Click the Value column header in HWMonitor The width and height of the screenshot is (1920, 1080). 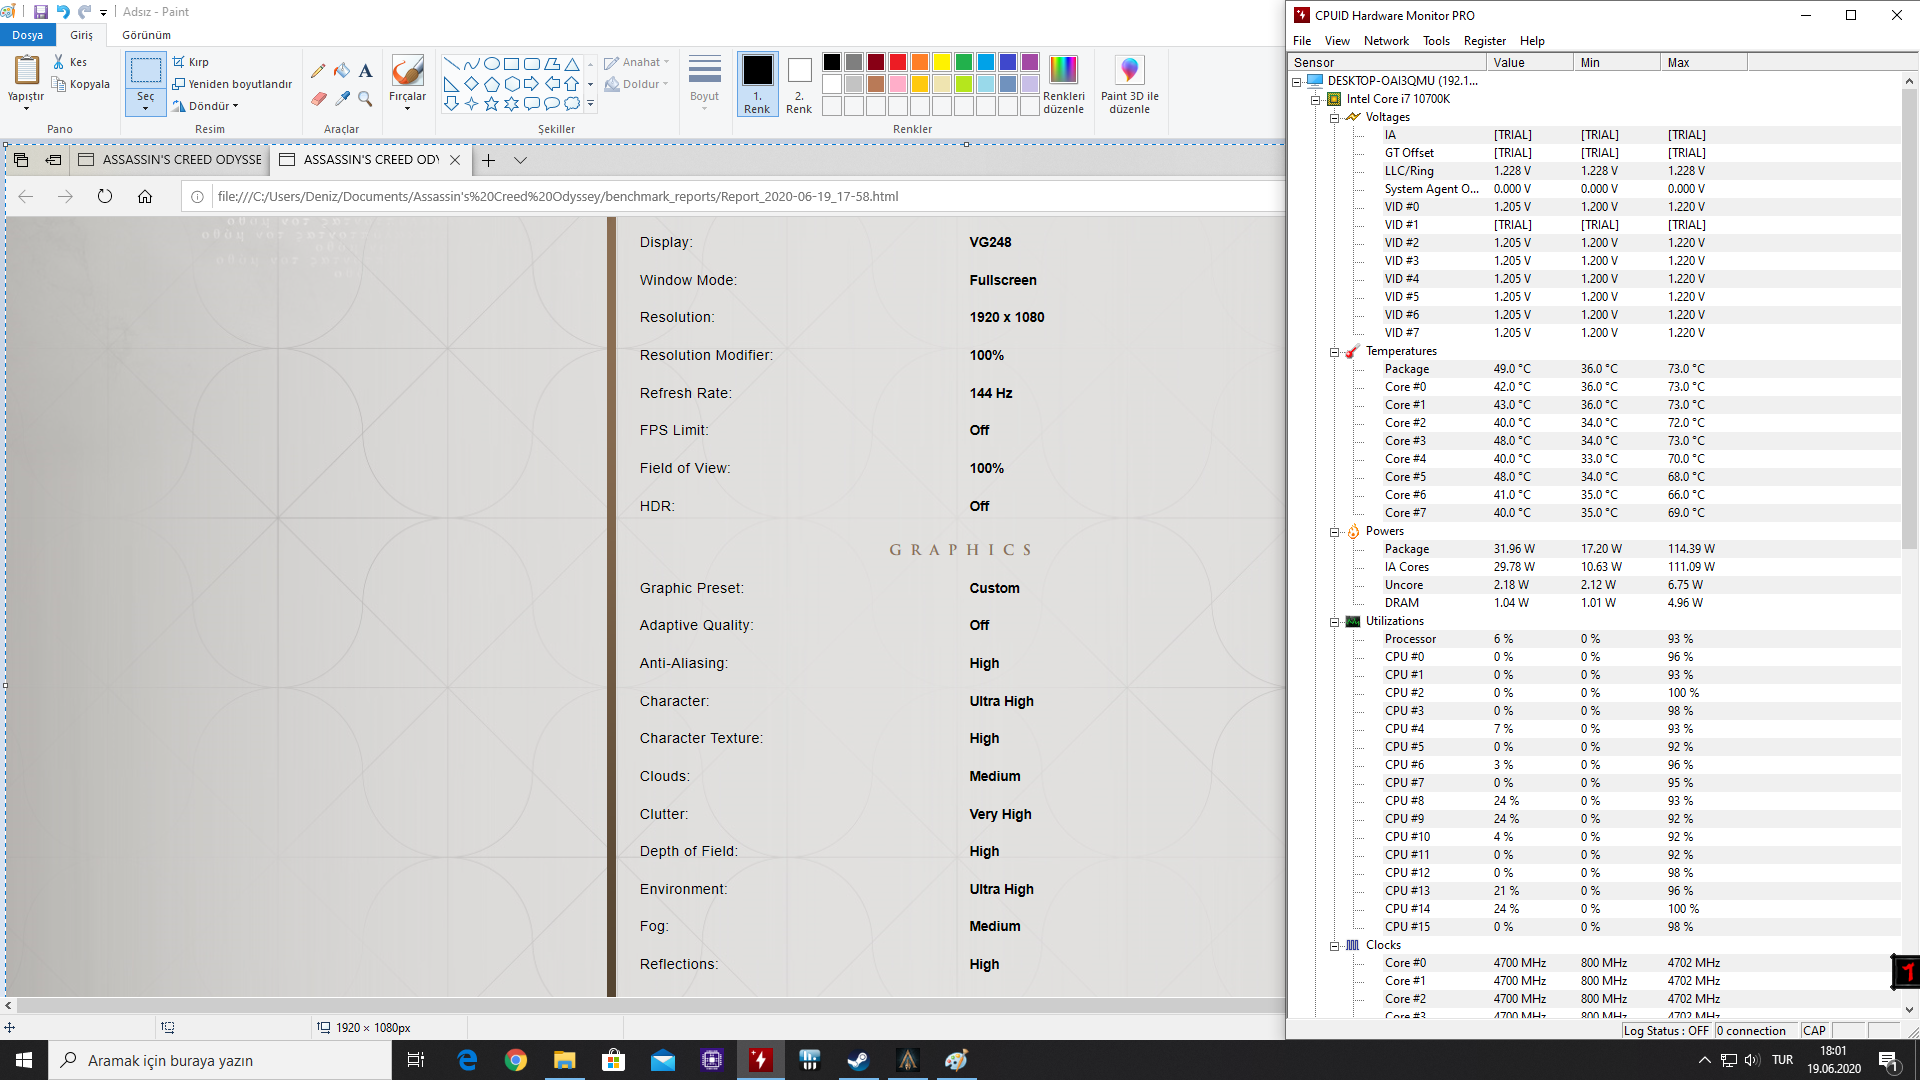(1529, 62)
